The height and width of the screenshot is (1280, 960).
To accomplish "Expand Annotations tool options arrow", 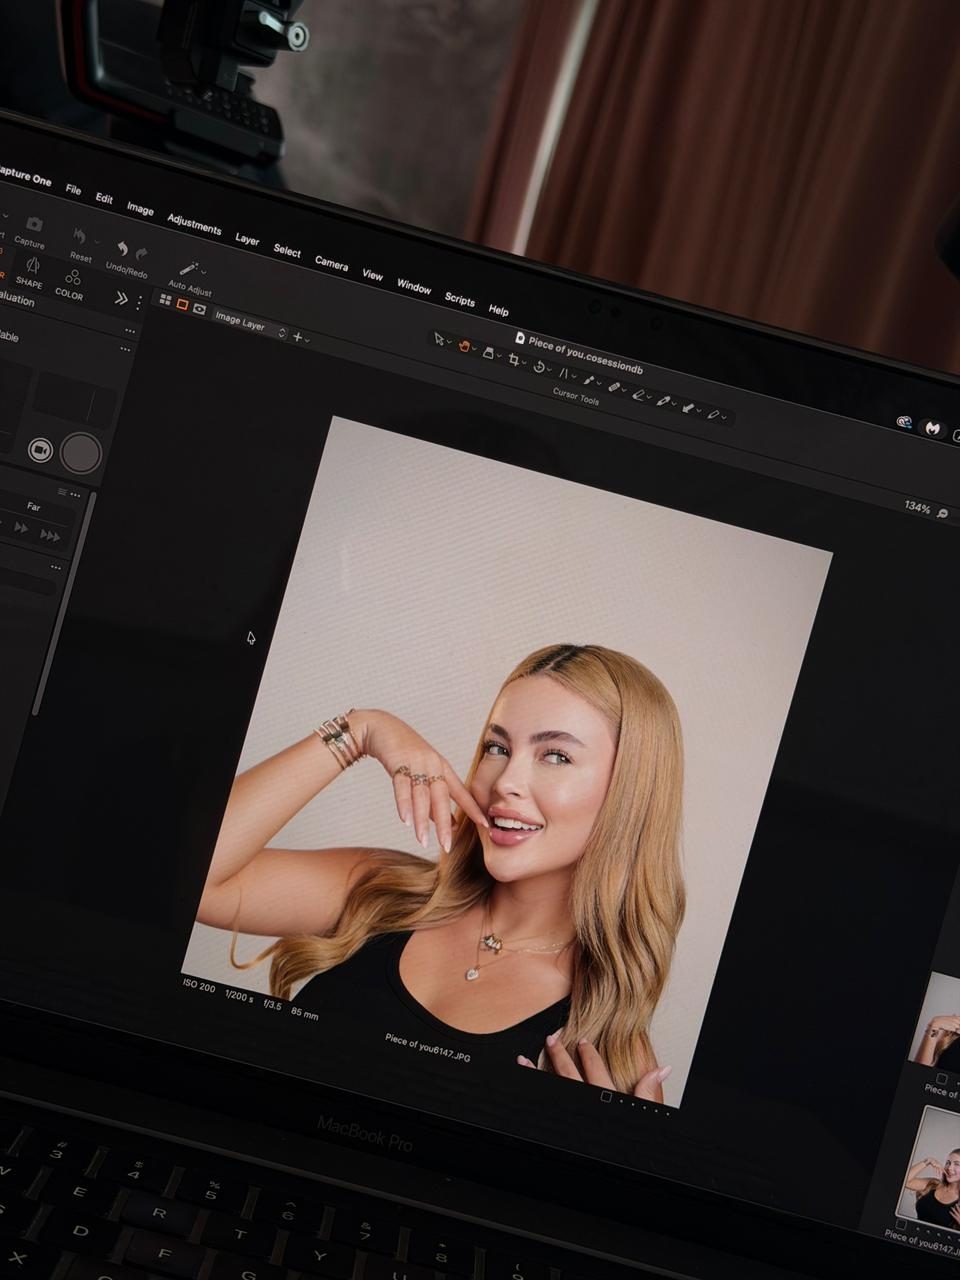I will (x=723, y=417).
